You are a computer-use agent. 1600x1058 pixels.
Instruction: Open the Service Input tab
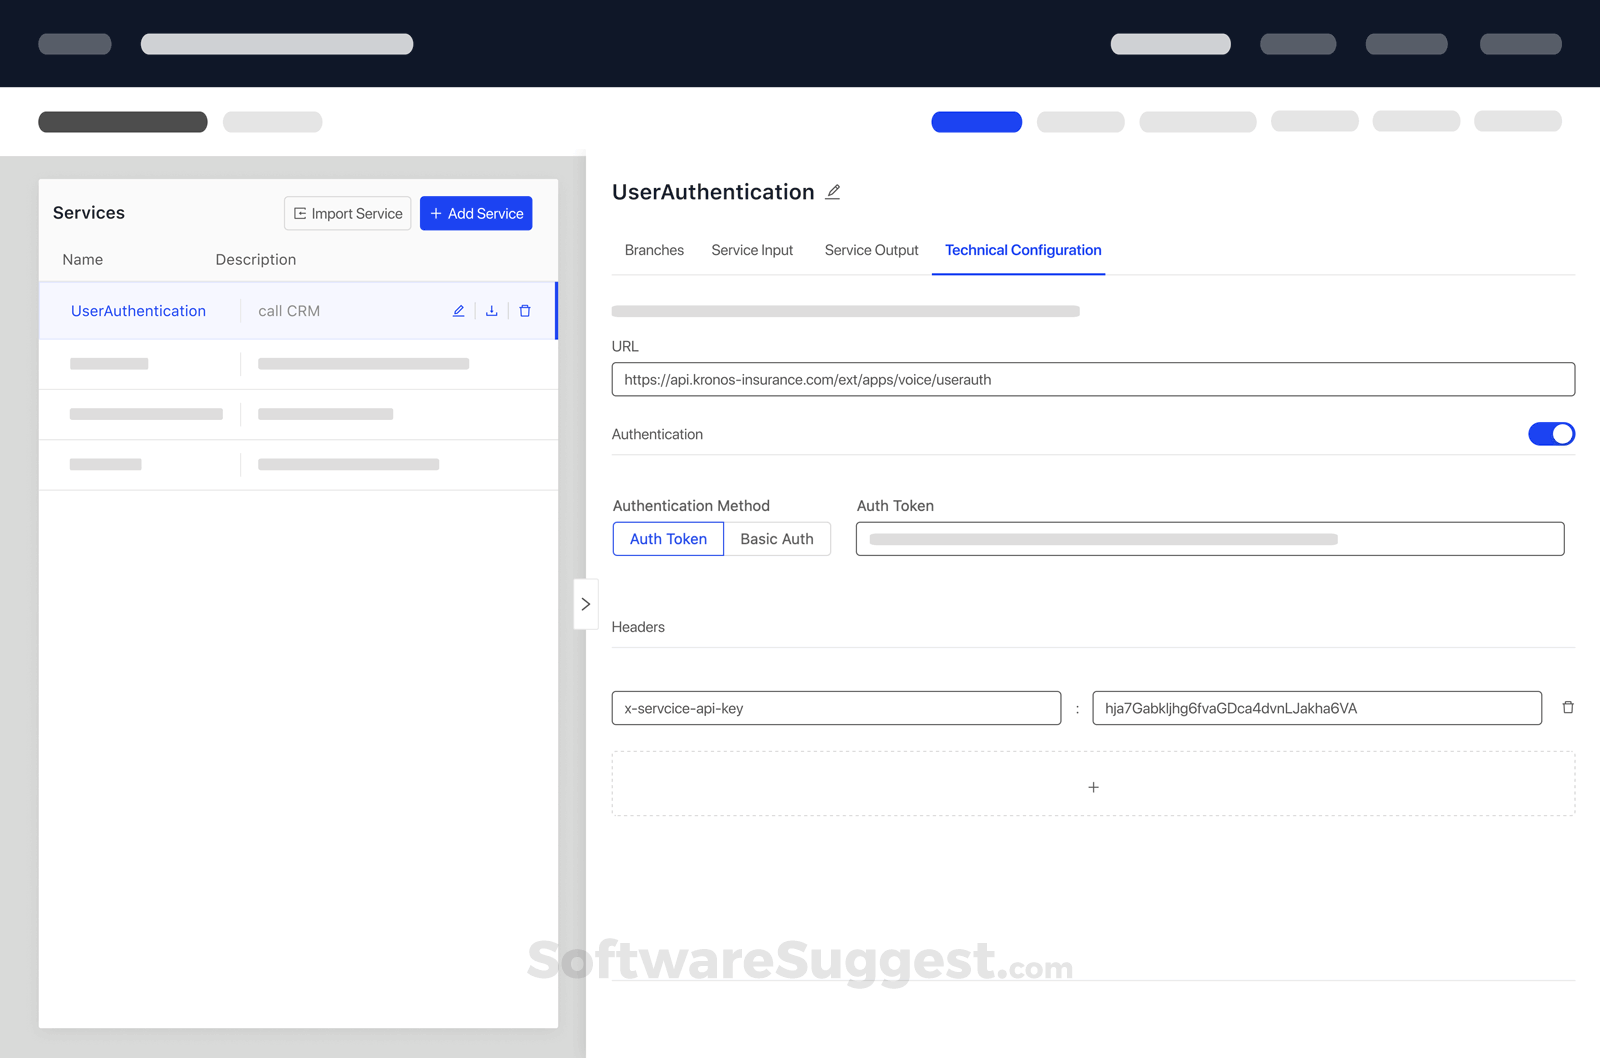(x=752, y=250)
